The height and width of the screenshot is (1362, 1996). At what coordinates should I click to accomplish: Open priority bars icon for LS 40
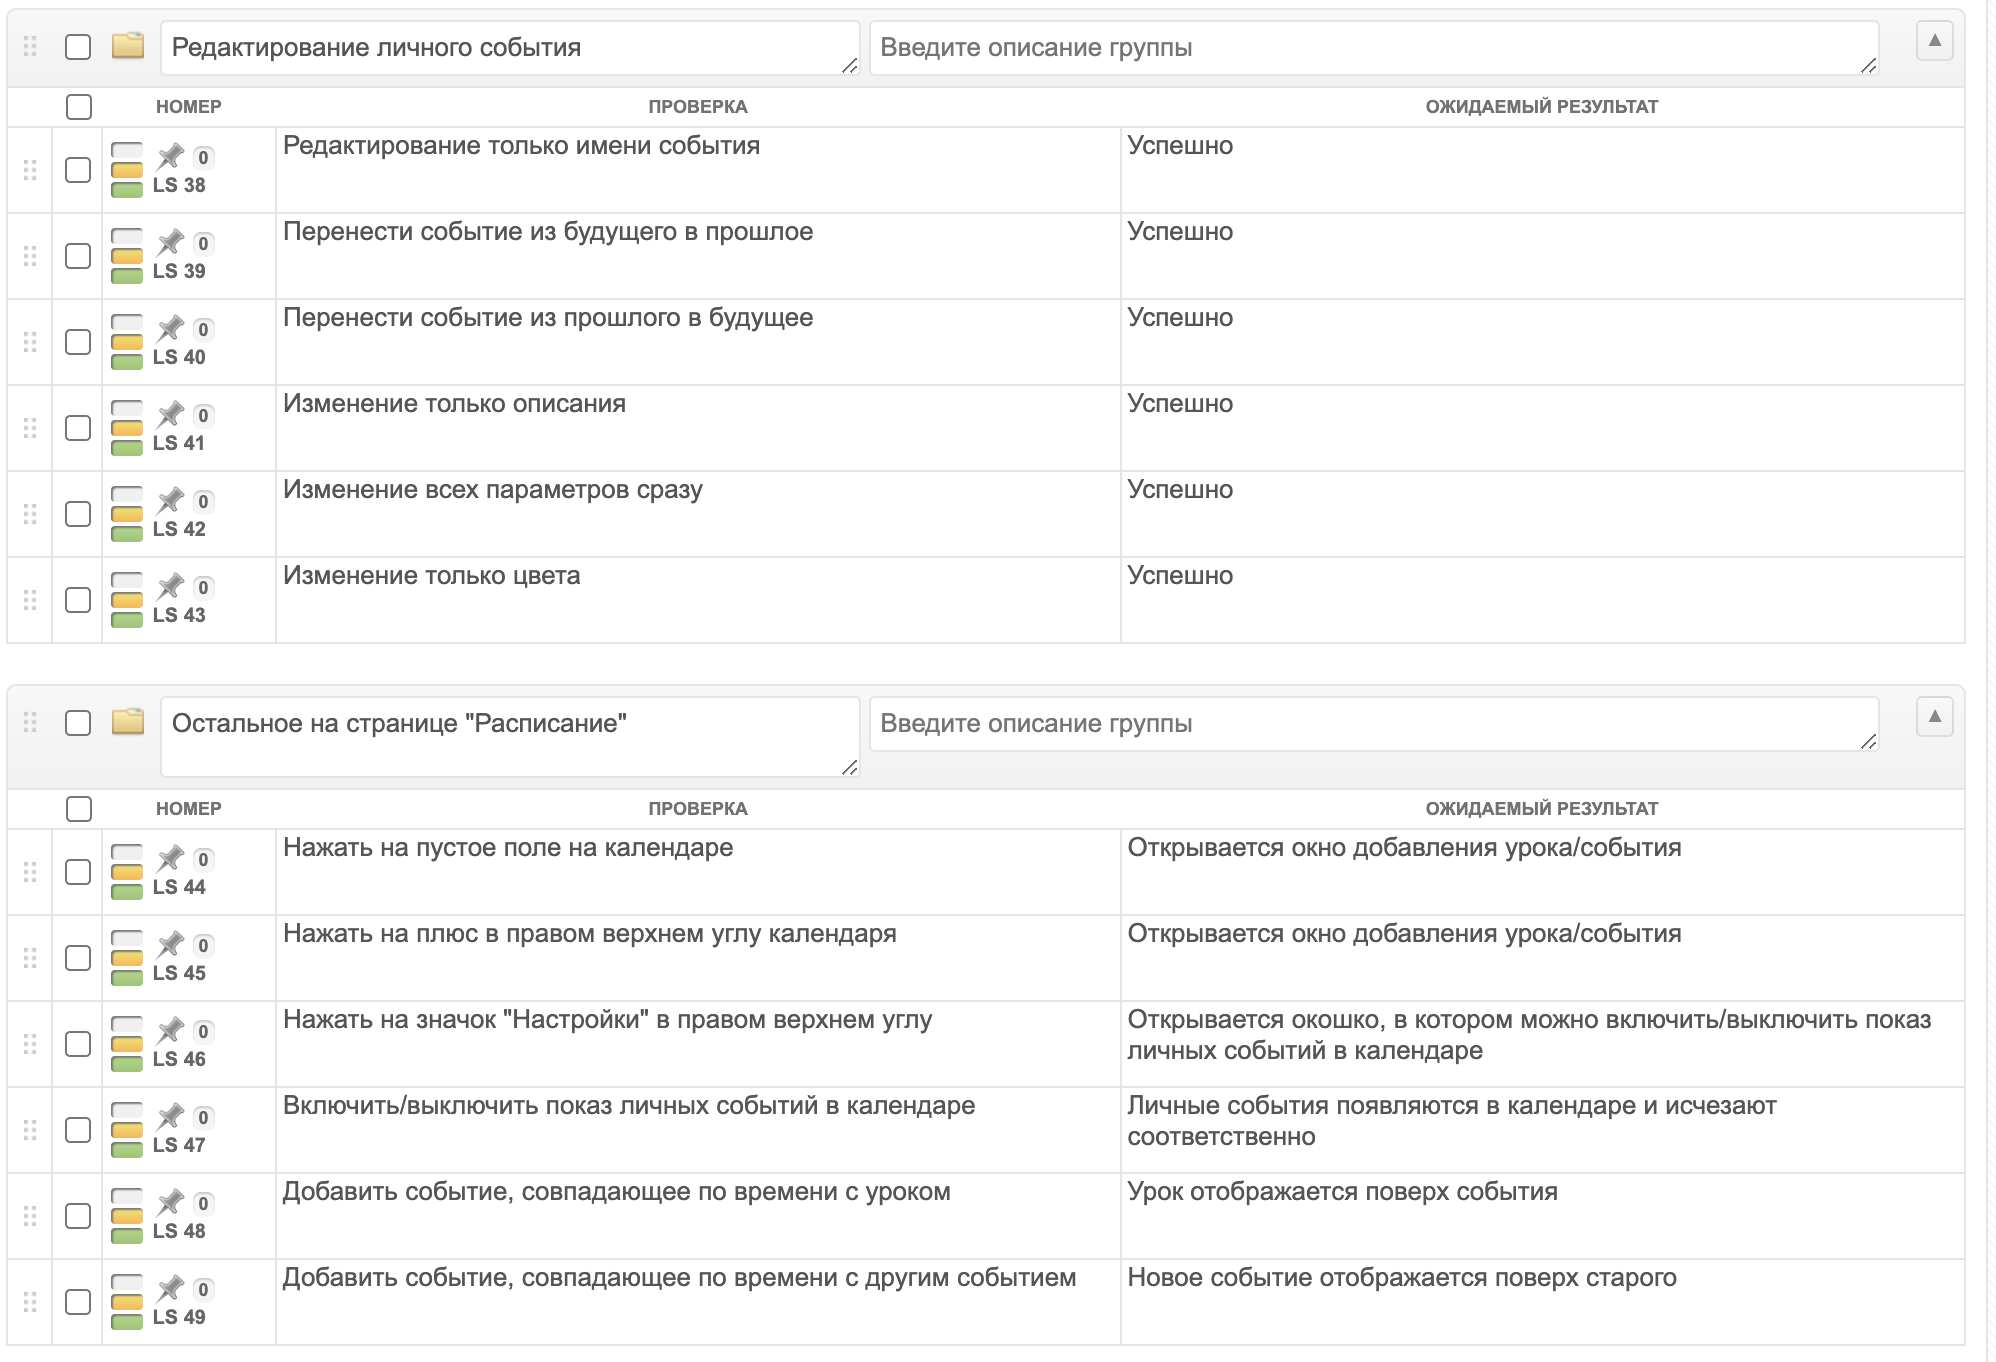[x=127, y=342]
